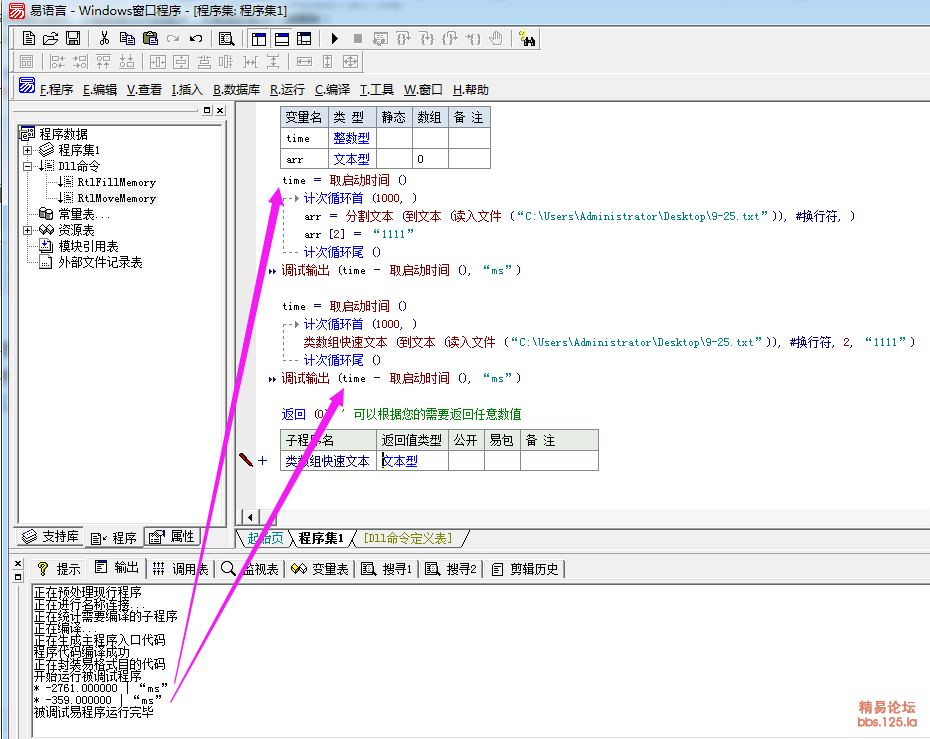The width and height of the screenshot is (930, 739).
Task: Switch to the 属性 panel tab
Action: (172, 537)
